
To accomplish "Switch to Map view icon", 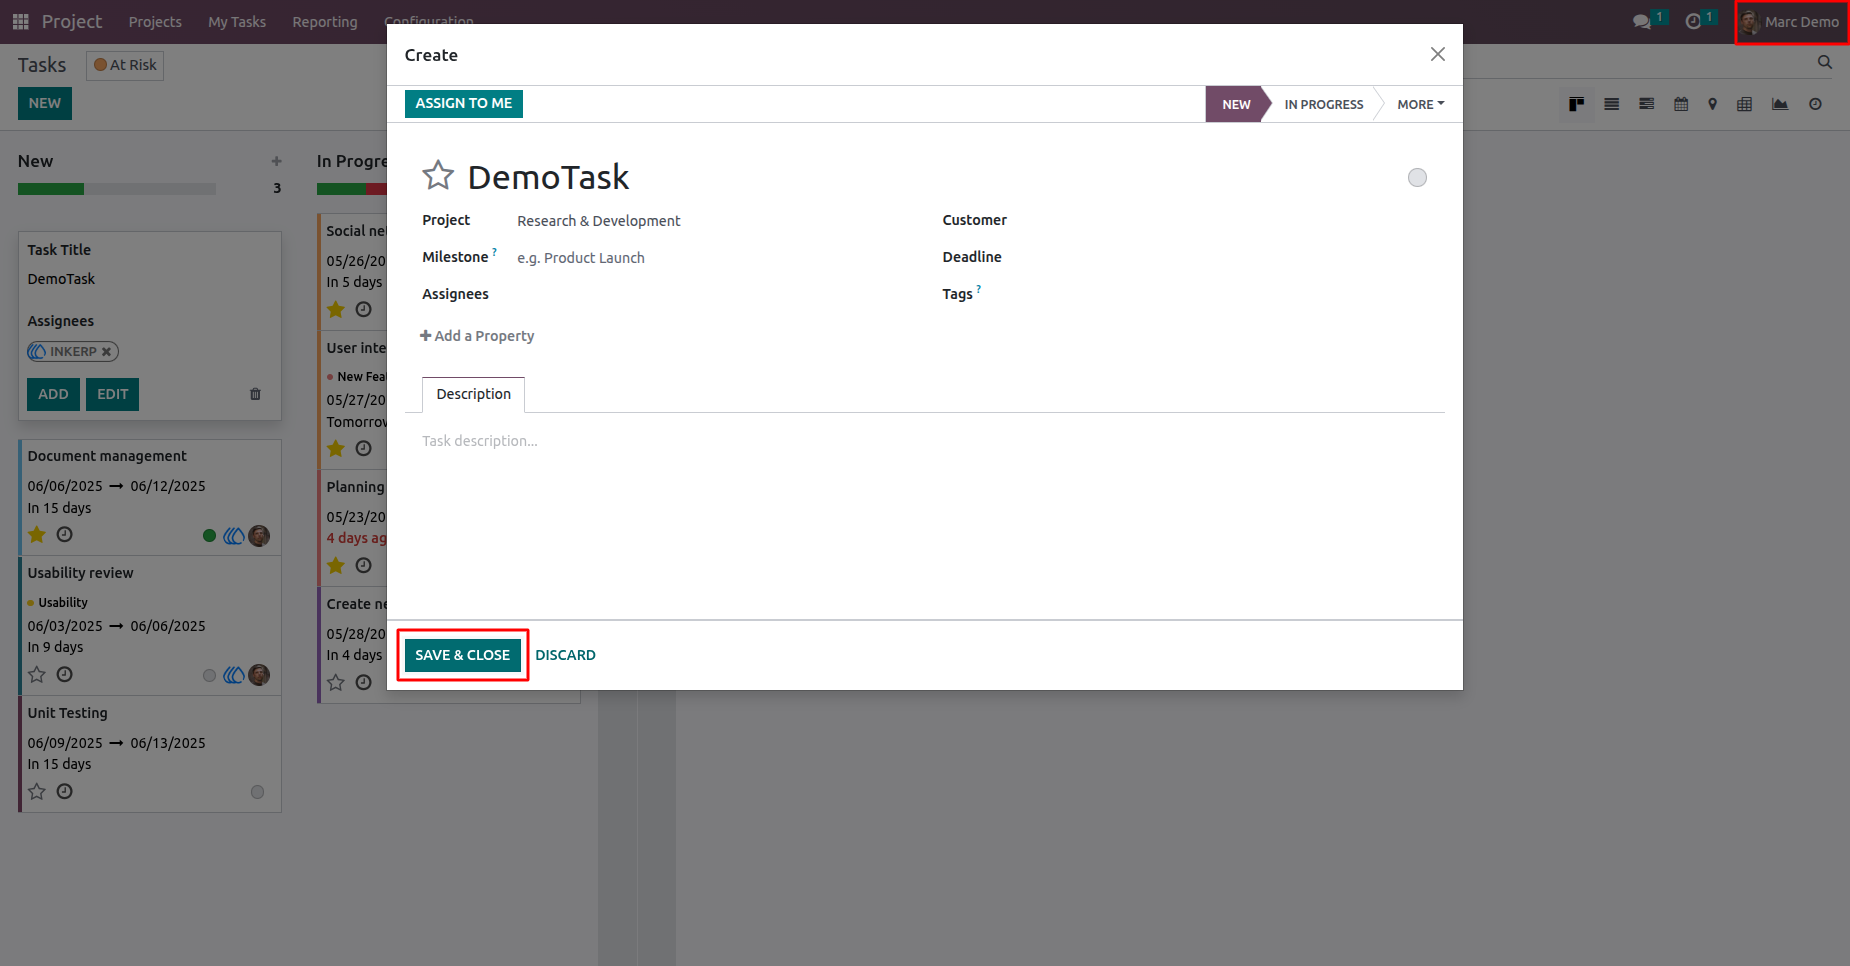I will [x=1713, y=104].
